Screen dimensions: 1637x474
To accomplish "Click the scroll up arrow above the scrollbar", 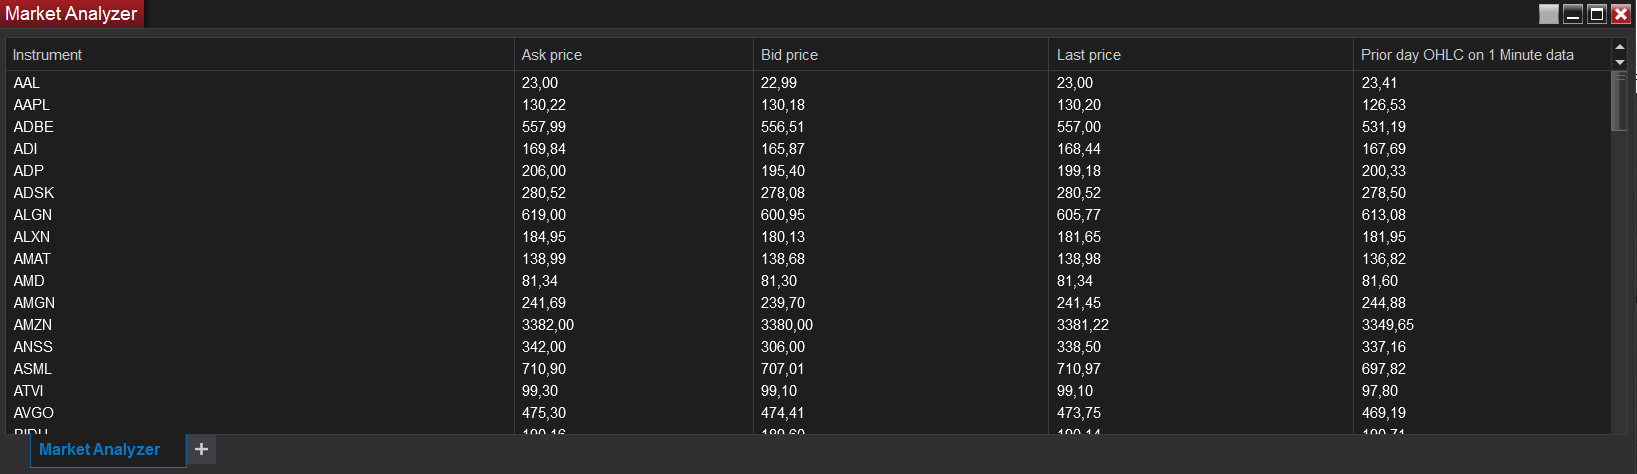I will (1620, 47).
